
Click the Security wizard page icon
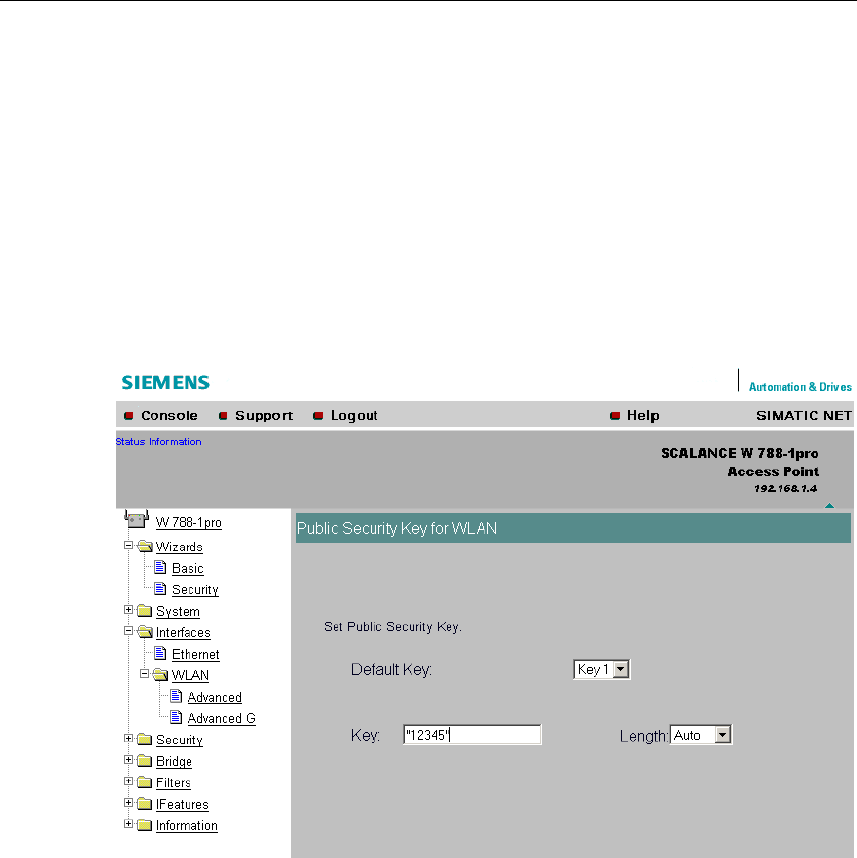(160, 588)
